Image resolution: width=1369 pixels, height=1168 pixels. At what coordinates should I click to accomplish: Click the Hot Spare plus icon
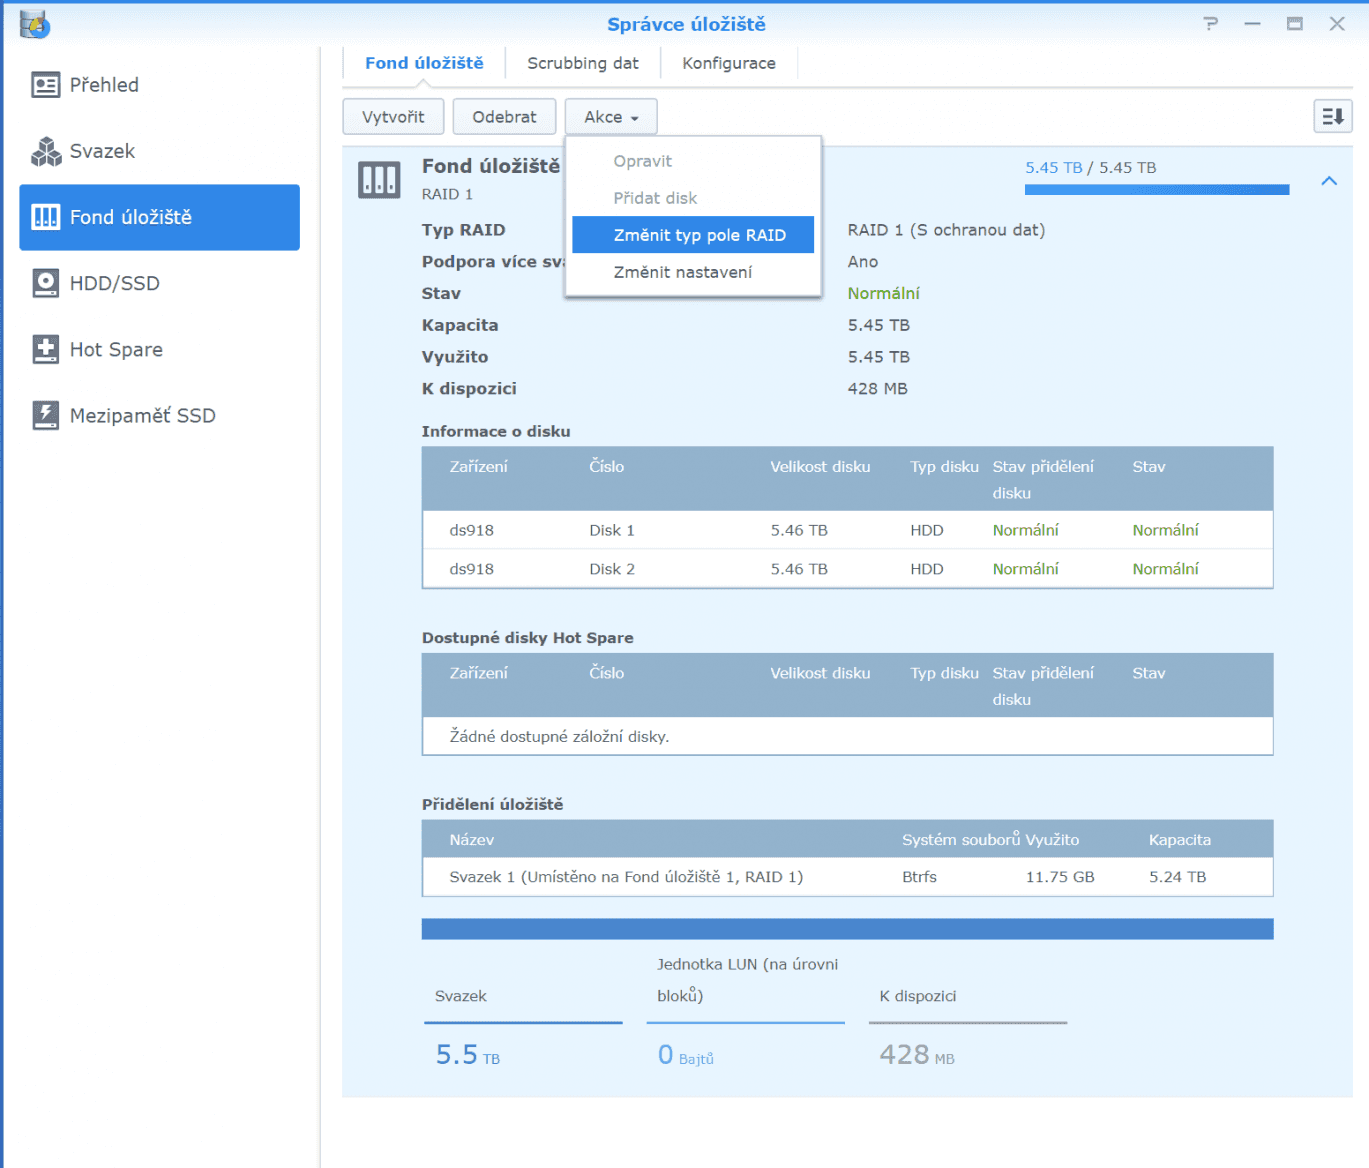(46, 349)
